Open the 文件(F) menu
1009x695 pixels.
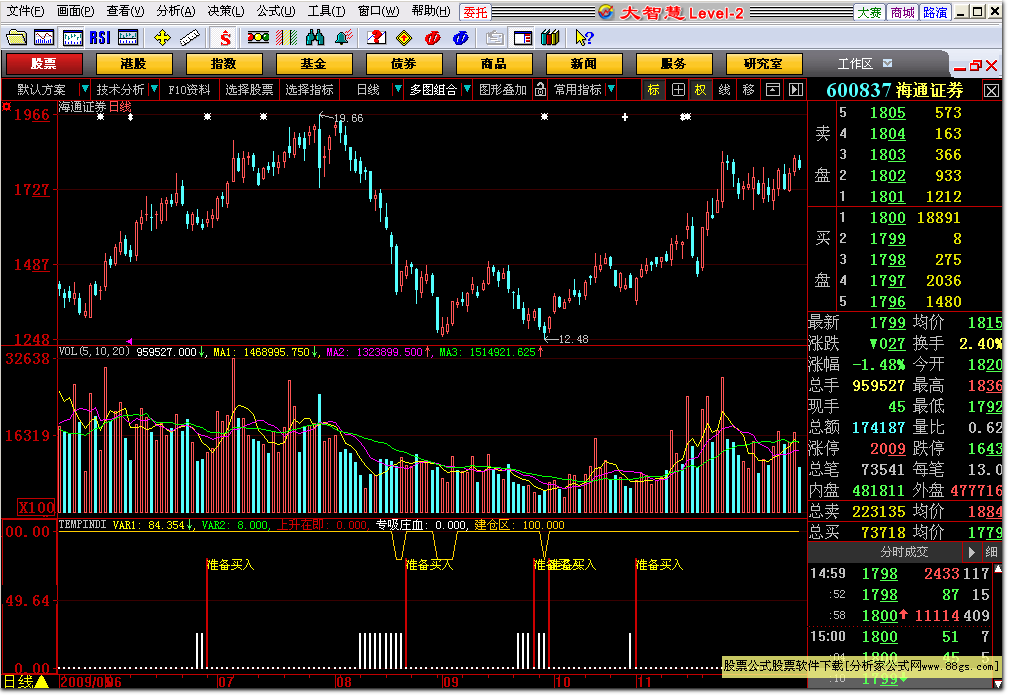(x=25, y=11)
